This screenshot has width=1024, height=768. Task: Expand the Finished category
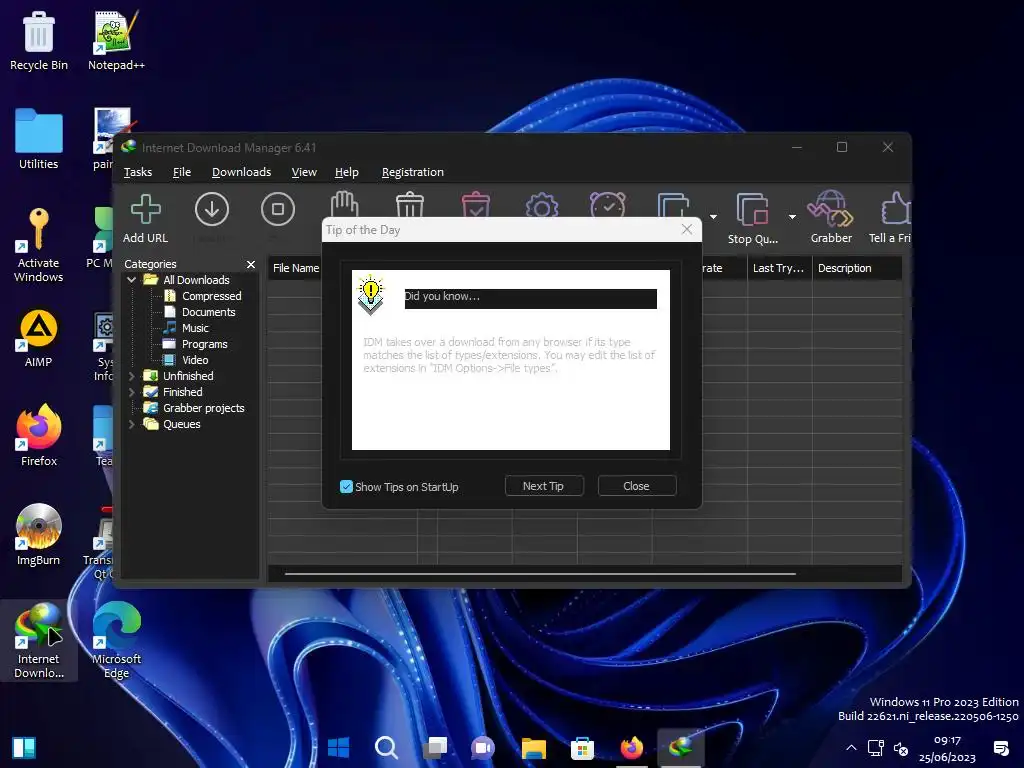point(131,392)
